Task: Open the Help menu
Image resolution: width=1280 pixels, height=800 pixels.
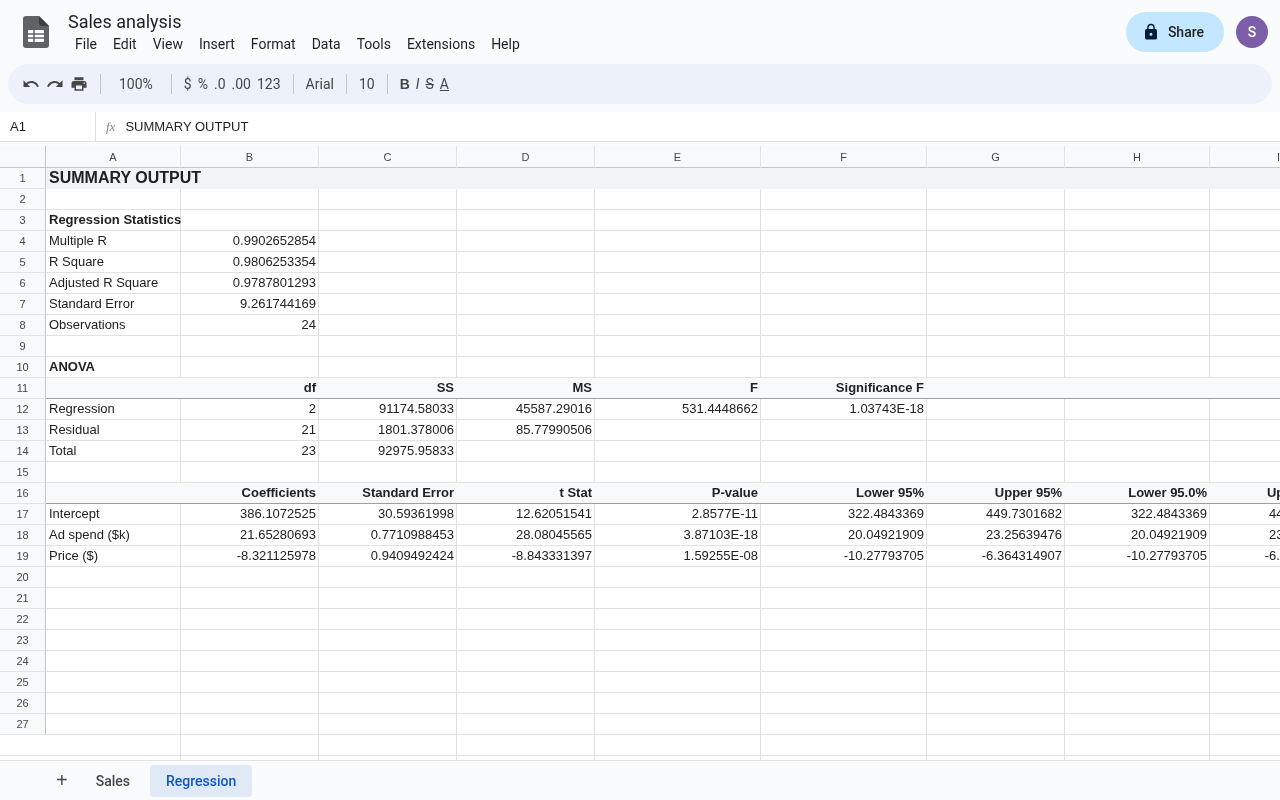Action: 505,44
